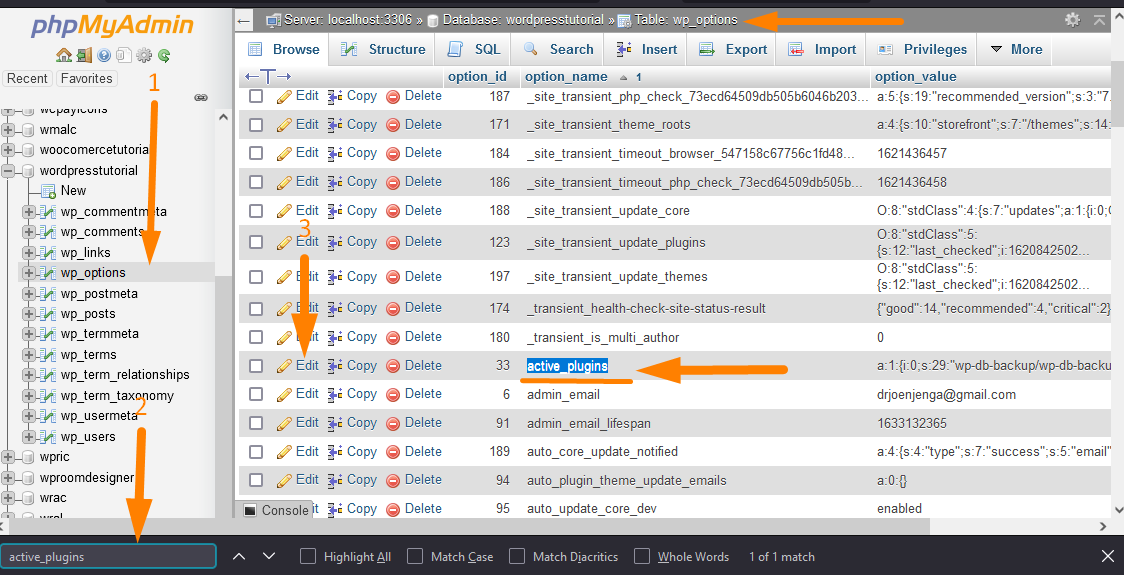Click the back arrow beside breadcrumb
Viewport: 1124px width, 575px height.
[244, 21]
